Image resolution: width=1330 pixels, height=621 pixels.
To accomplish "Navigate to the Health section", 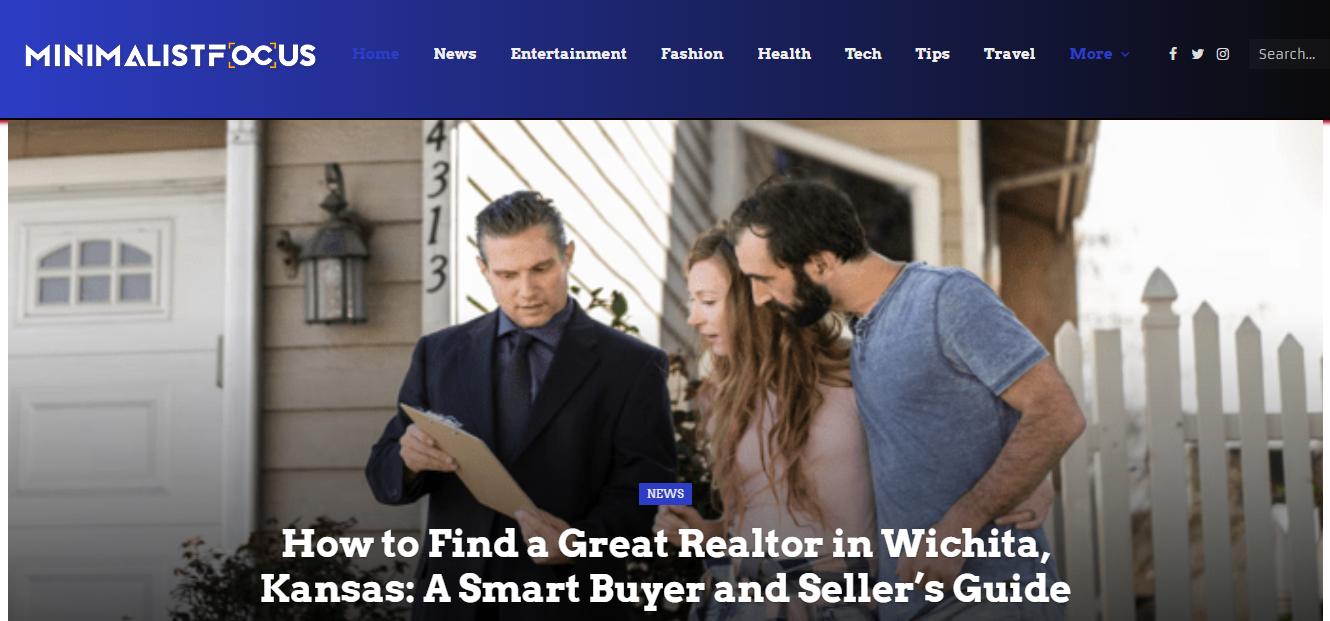I will point(784,54).
